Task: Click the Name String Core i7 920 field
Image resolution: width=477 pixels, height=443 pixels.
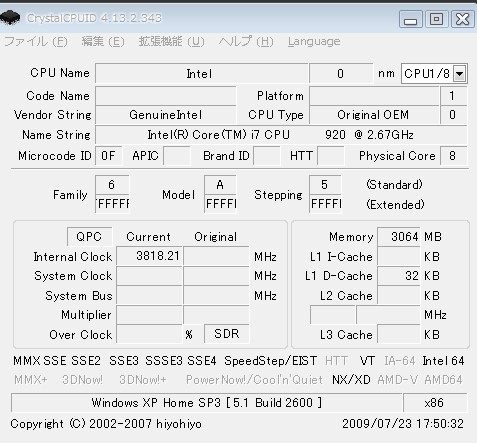Action: [281, 135]
